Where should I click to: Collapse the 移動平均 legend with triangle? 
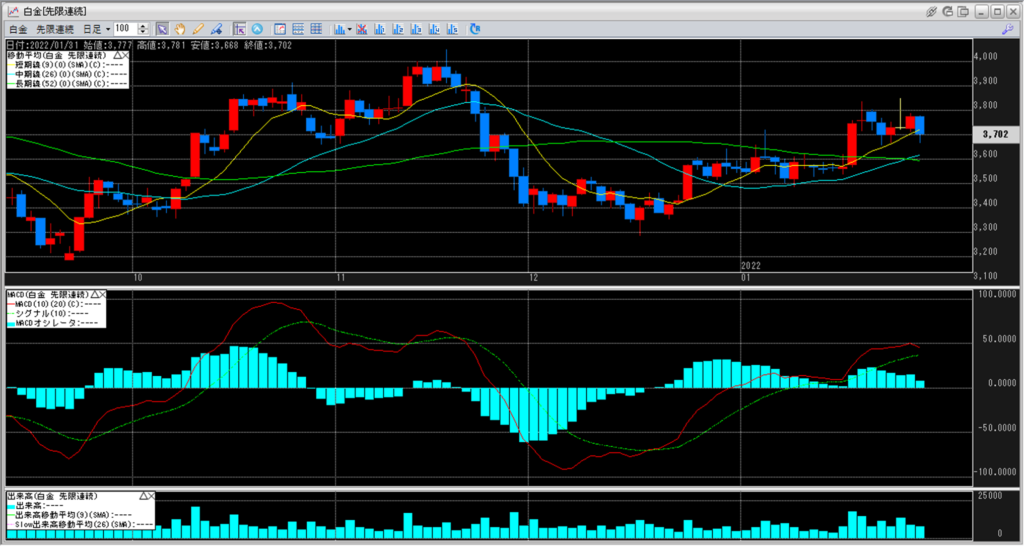pyautogui.click(x=117, y=55)
